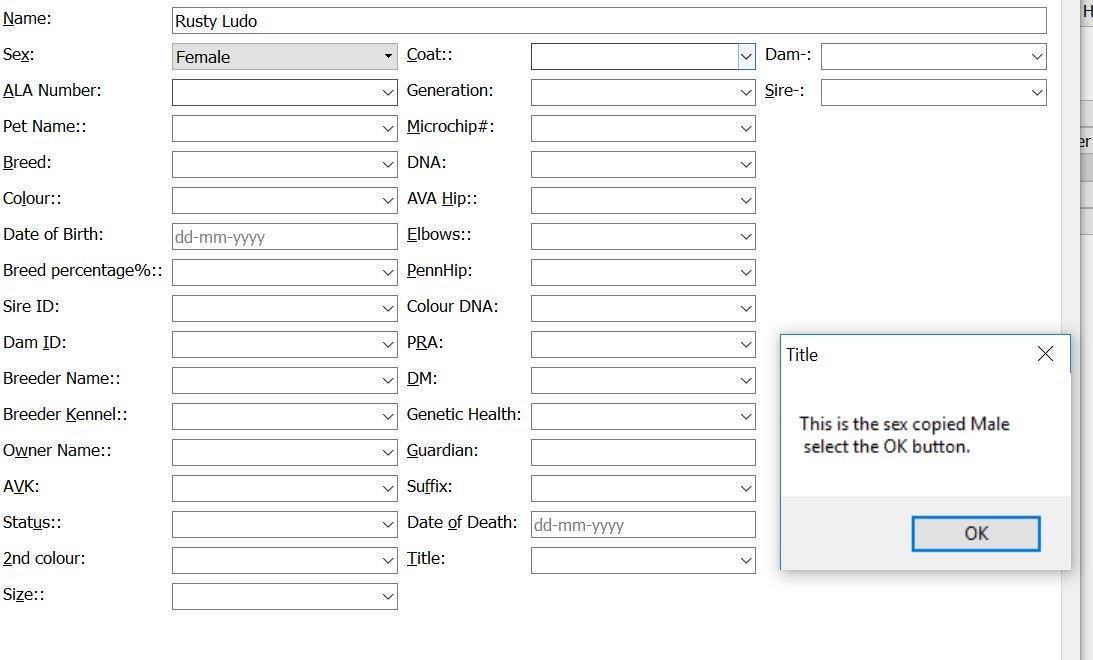The height and width of the screenshot is (660, 1093).
Task: Open the ALA Number dropdown
Action: [388, 93]
